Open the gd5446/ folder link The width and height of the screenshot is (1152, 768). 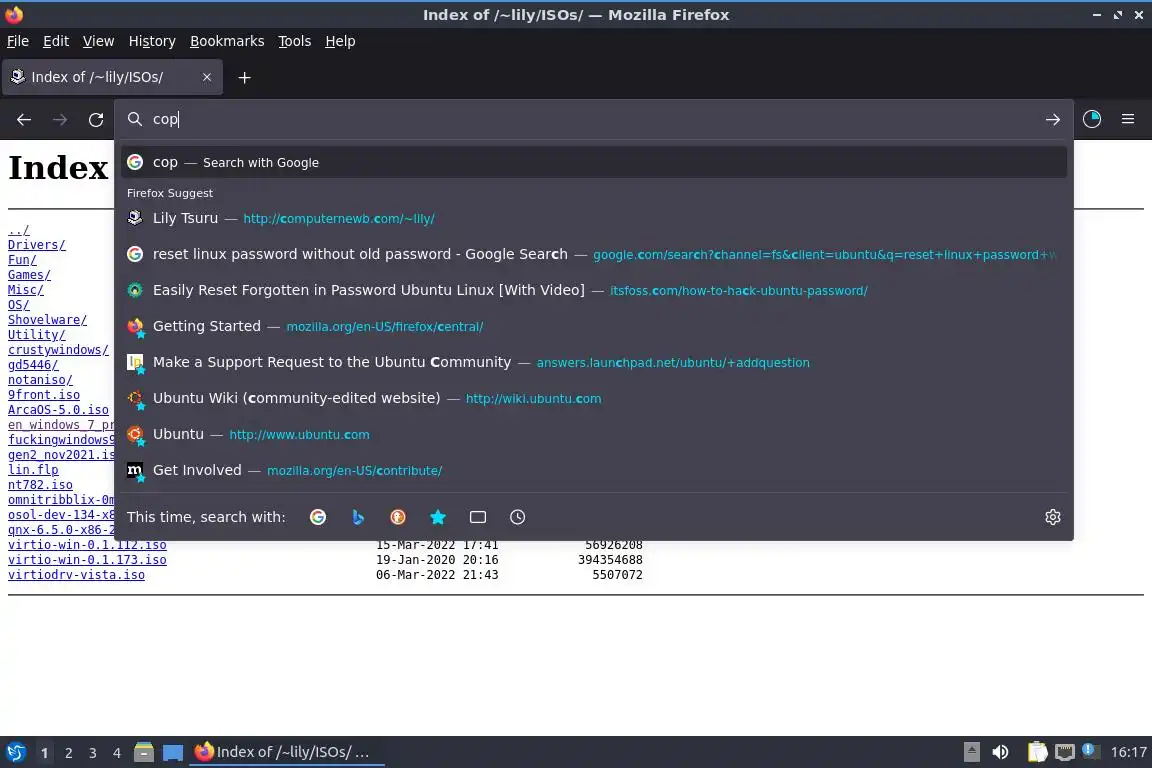click(33, 365)
